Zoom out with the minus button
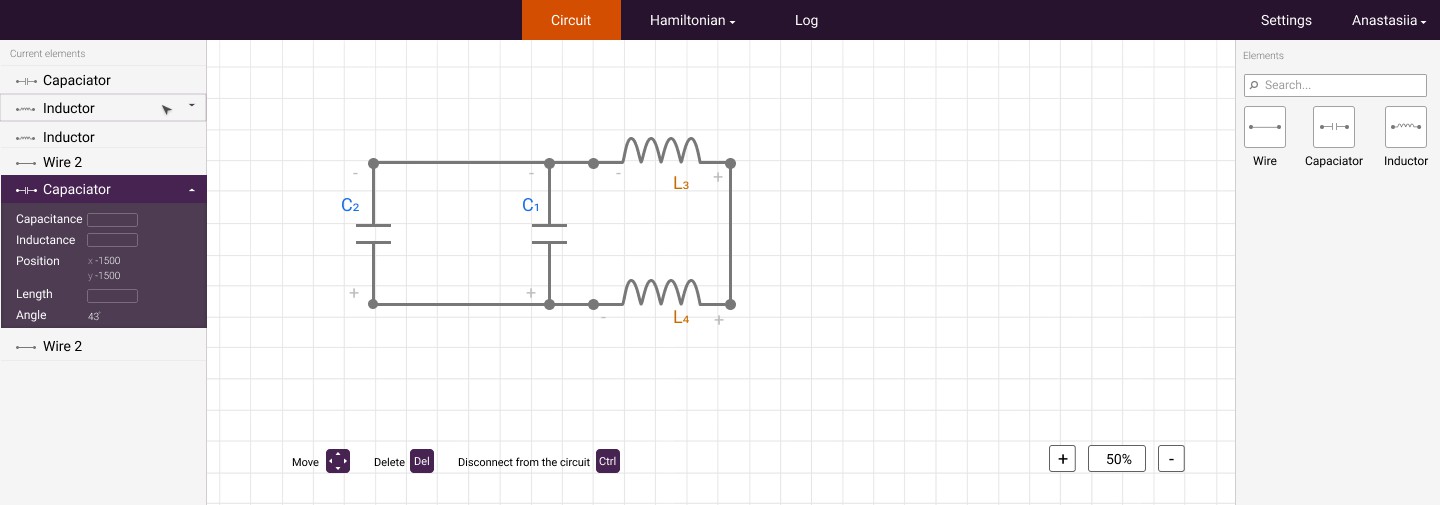Image resolution: width=1440 pixels, height=505 pixels. 1171,459
